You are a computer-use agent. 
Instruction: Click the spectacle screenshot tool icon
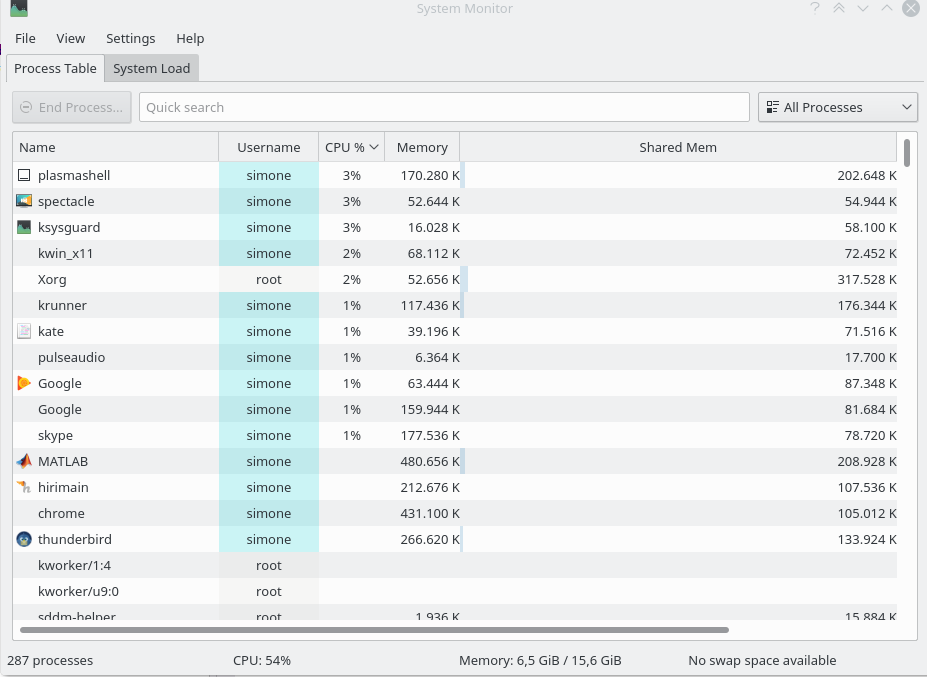[x=24, y=201]
